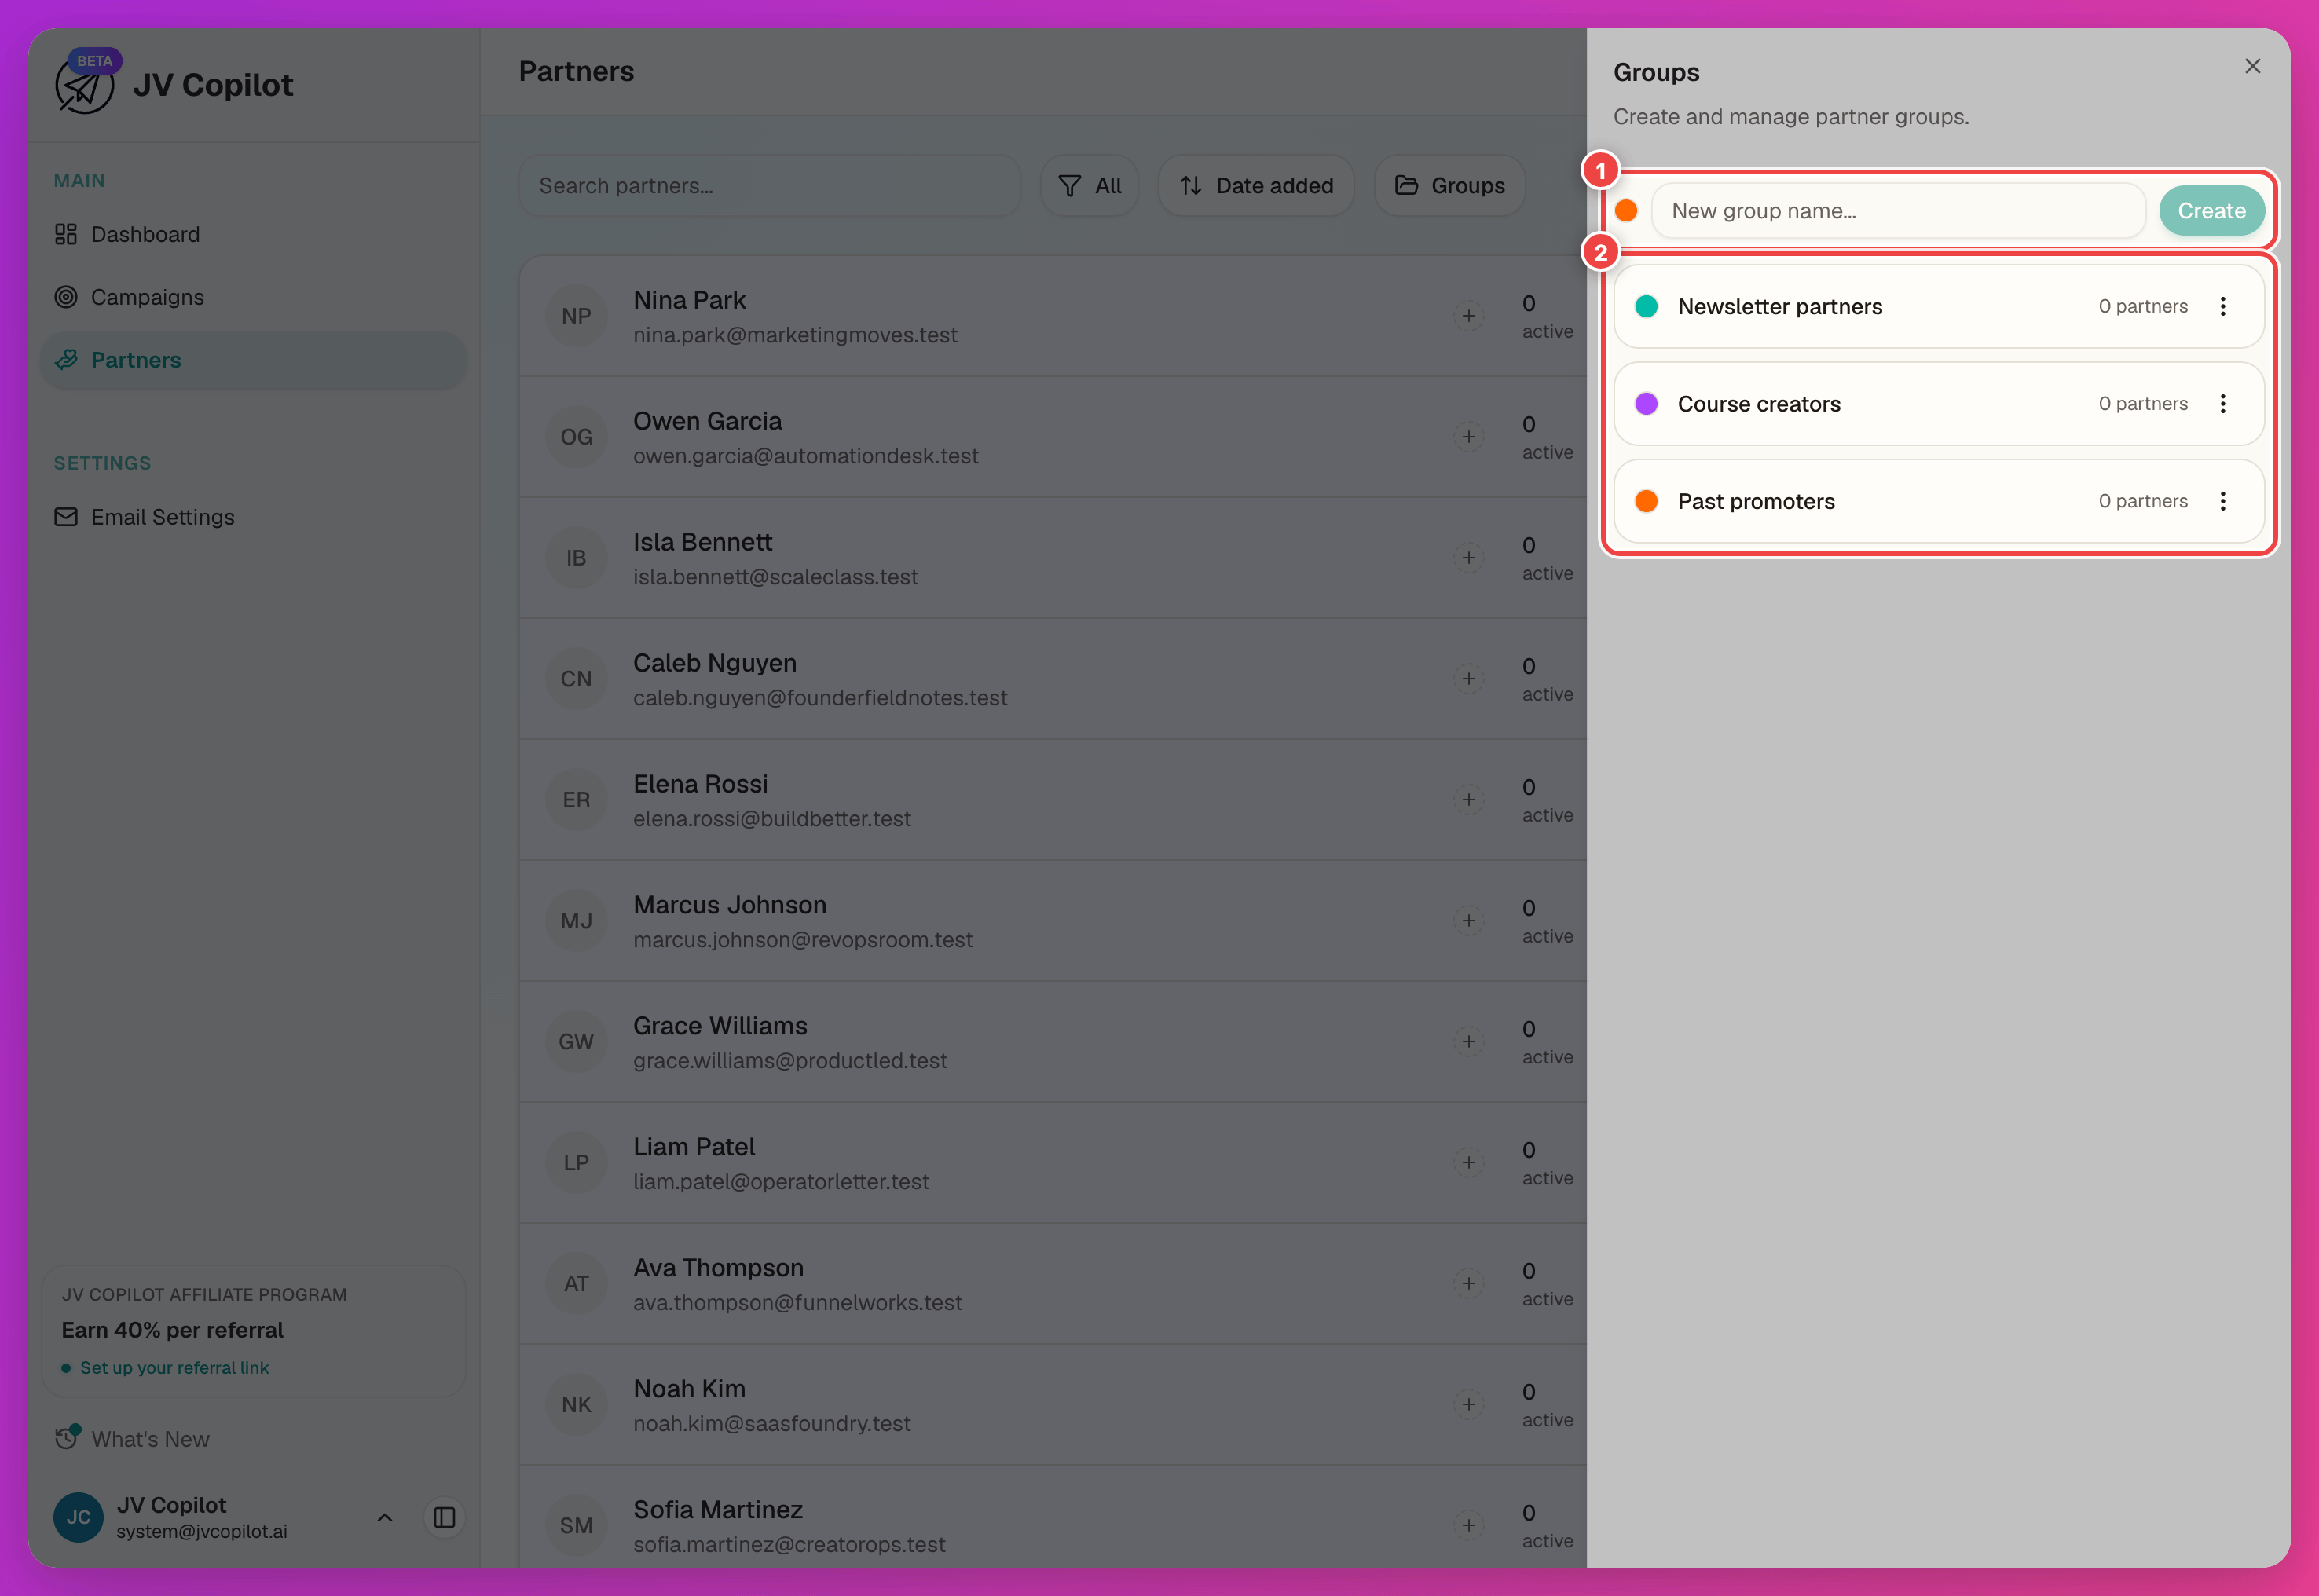Click grace.williams@productled.test email
The image size is (2319, 1596).
[790, 1060]
